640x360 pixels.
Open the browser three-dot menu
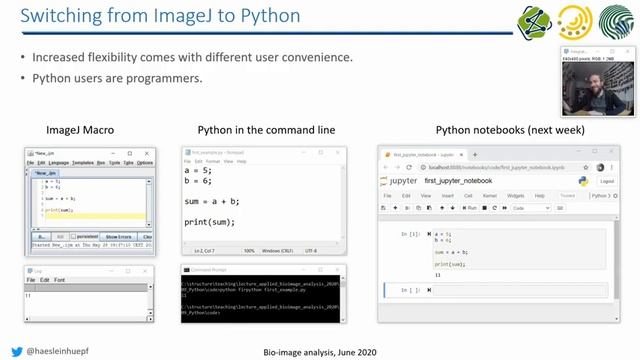(611, 167)
